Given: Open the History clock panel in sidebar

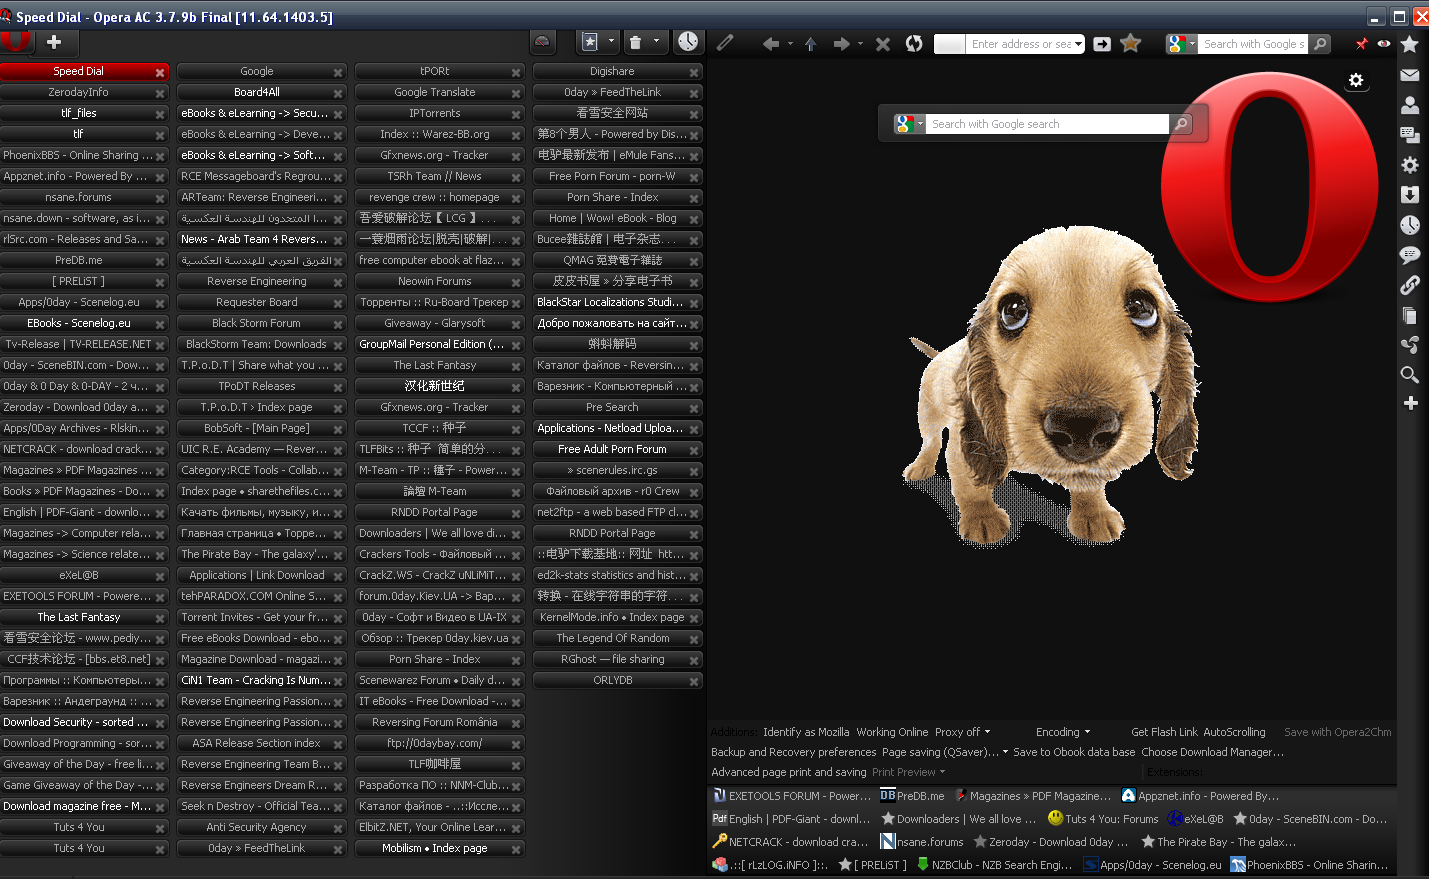Looking at the screenshot, I should 1410,225.
